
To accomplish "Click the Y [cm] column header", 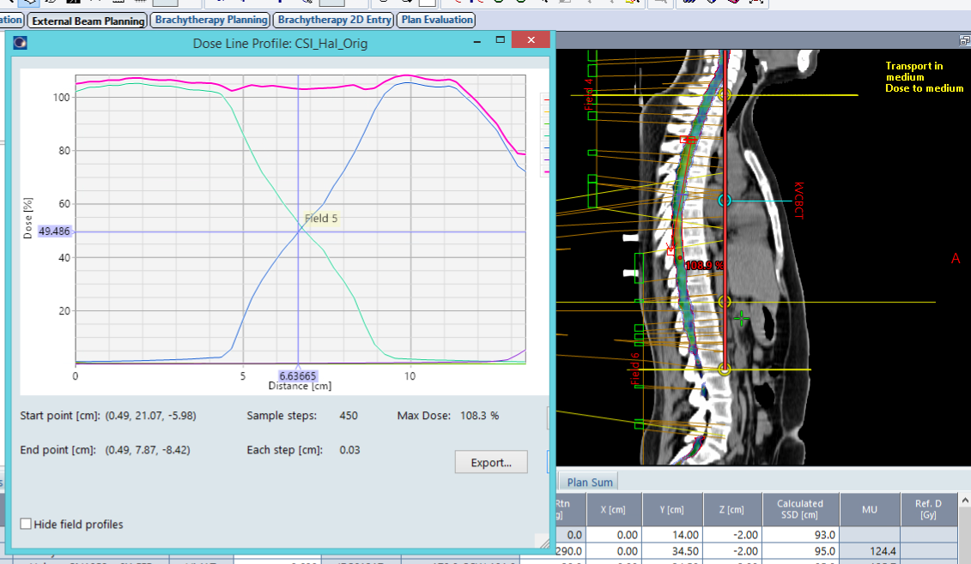I will click(672, 510).
